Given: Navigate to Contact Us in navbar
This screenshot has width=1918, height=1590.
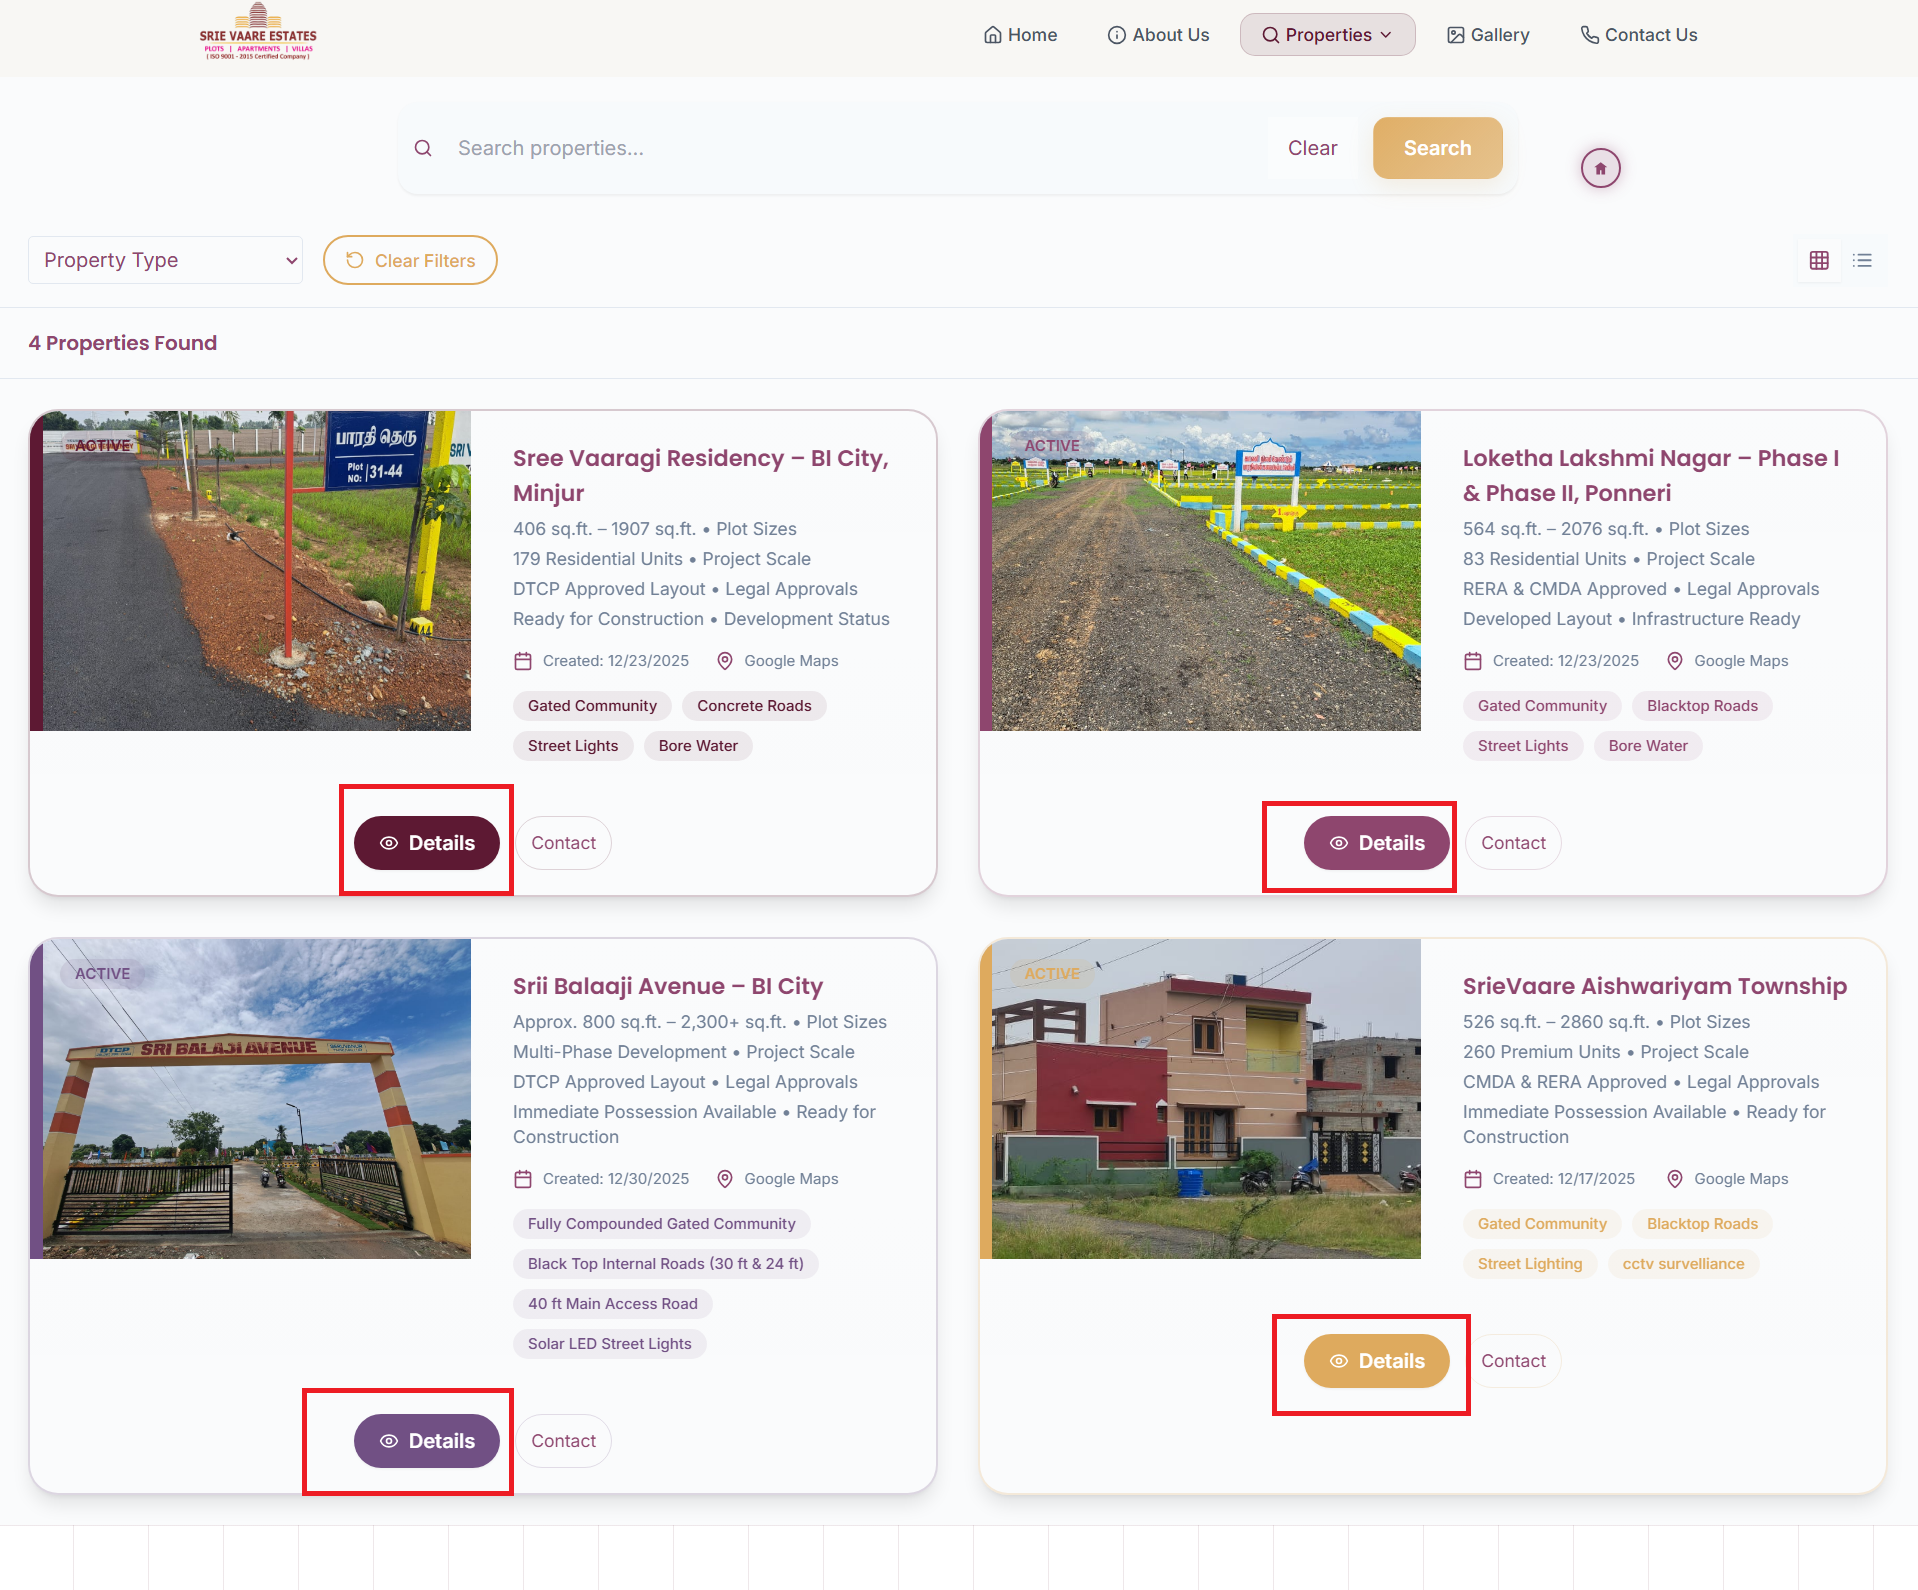Looking at the screenshot, I should click(1639, 35).
